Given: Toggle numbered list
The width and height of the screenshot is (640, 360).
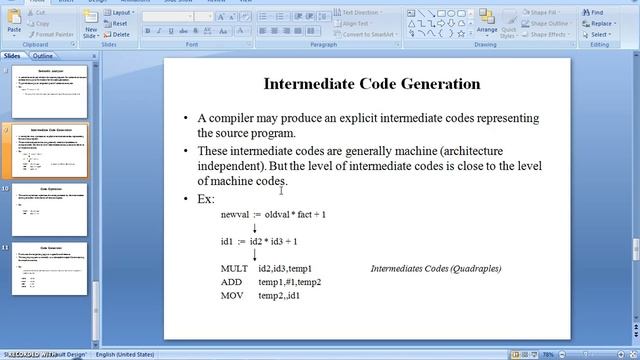Looking at the screenshot, I should click(x=281, y=17).
